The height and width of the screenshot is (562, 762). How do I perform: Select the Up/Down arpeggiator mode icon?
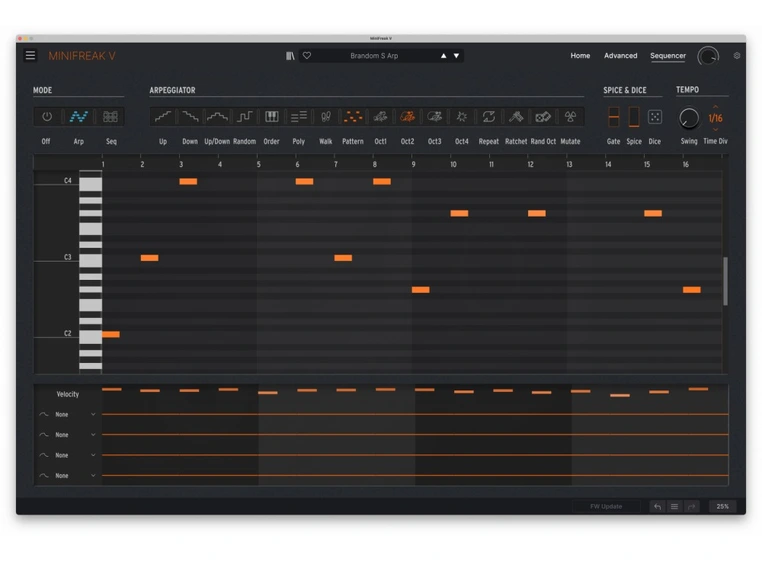click(217, 117)
